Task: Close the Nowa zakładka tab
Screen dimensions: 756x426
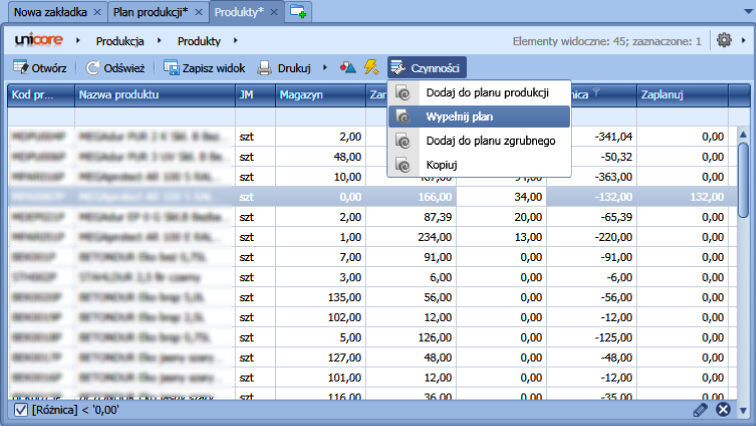Action: tap(96, 12)
